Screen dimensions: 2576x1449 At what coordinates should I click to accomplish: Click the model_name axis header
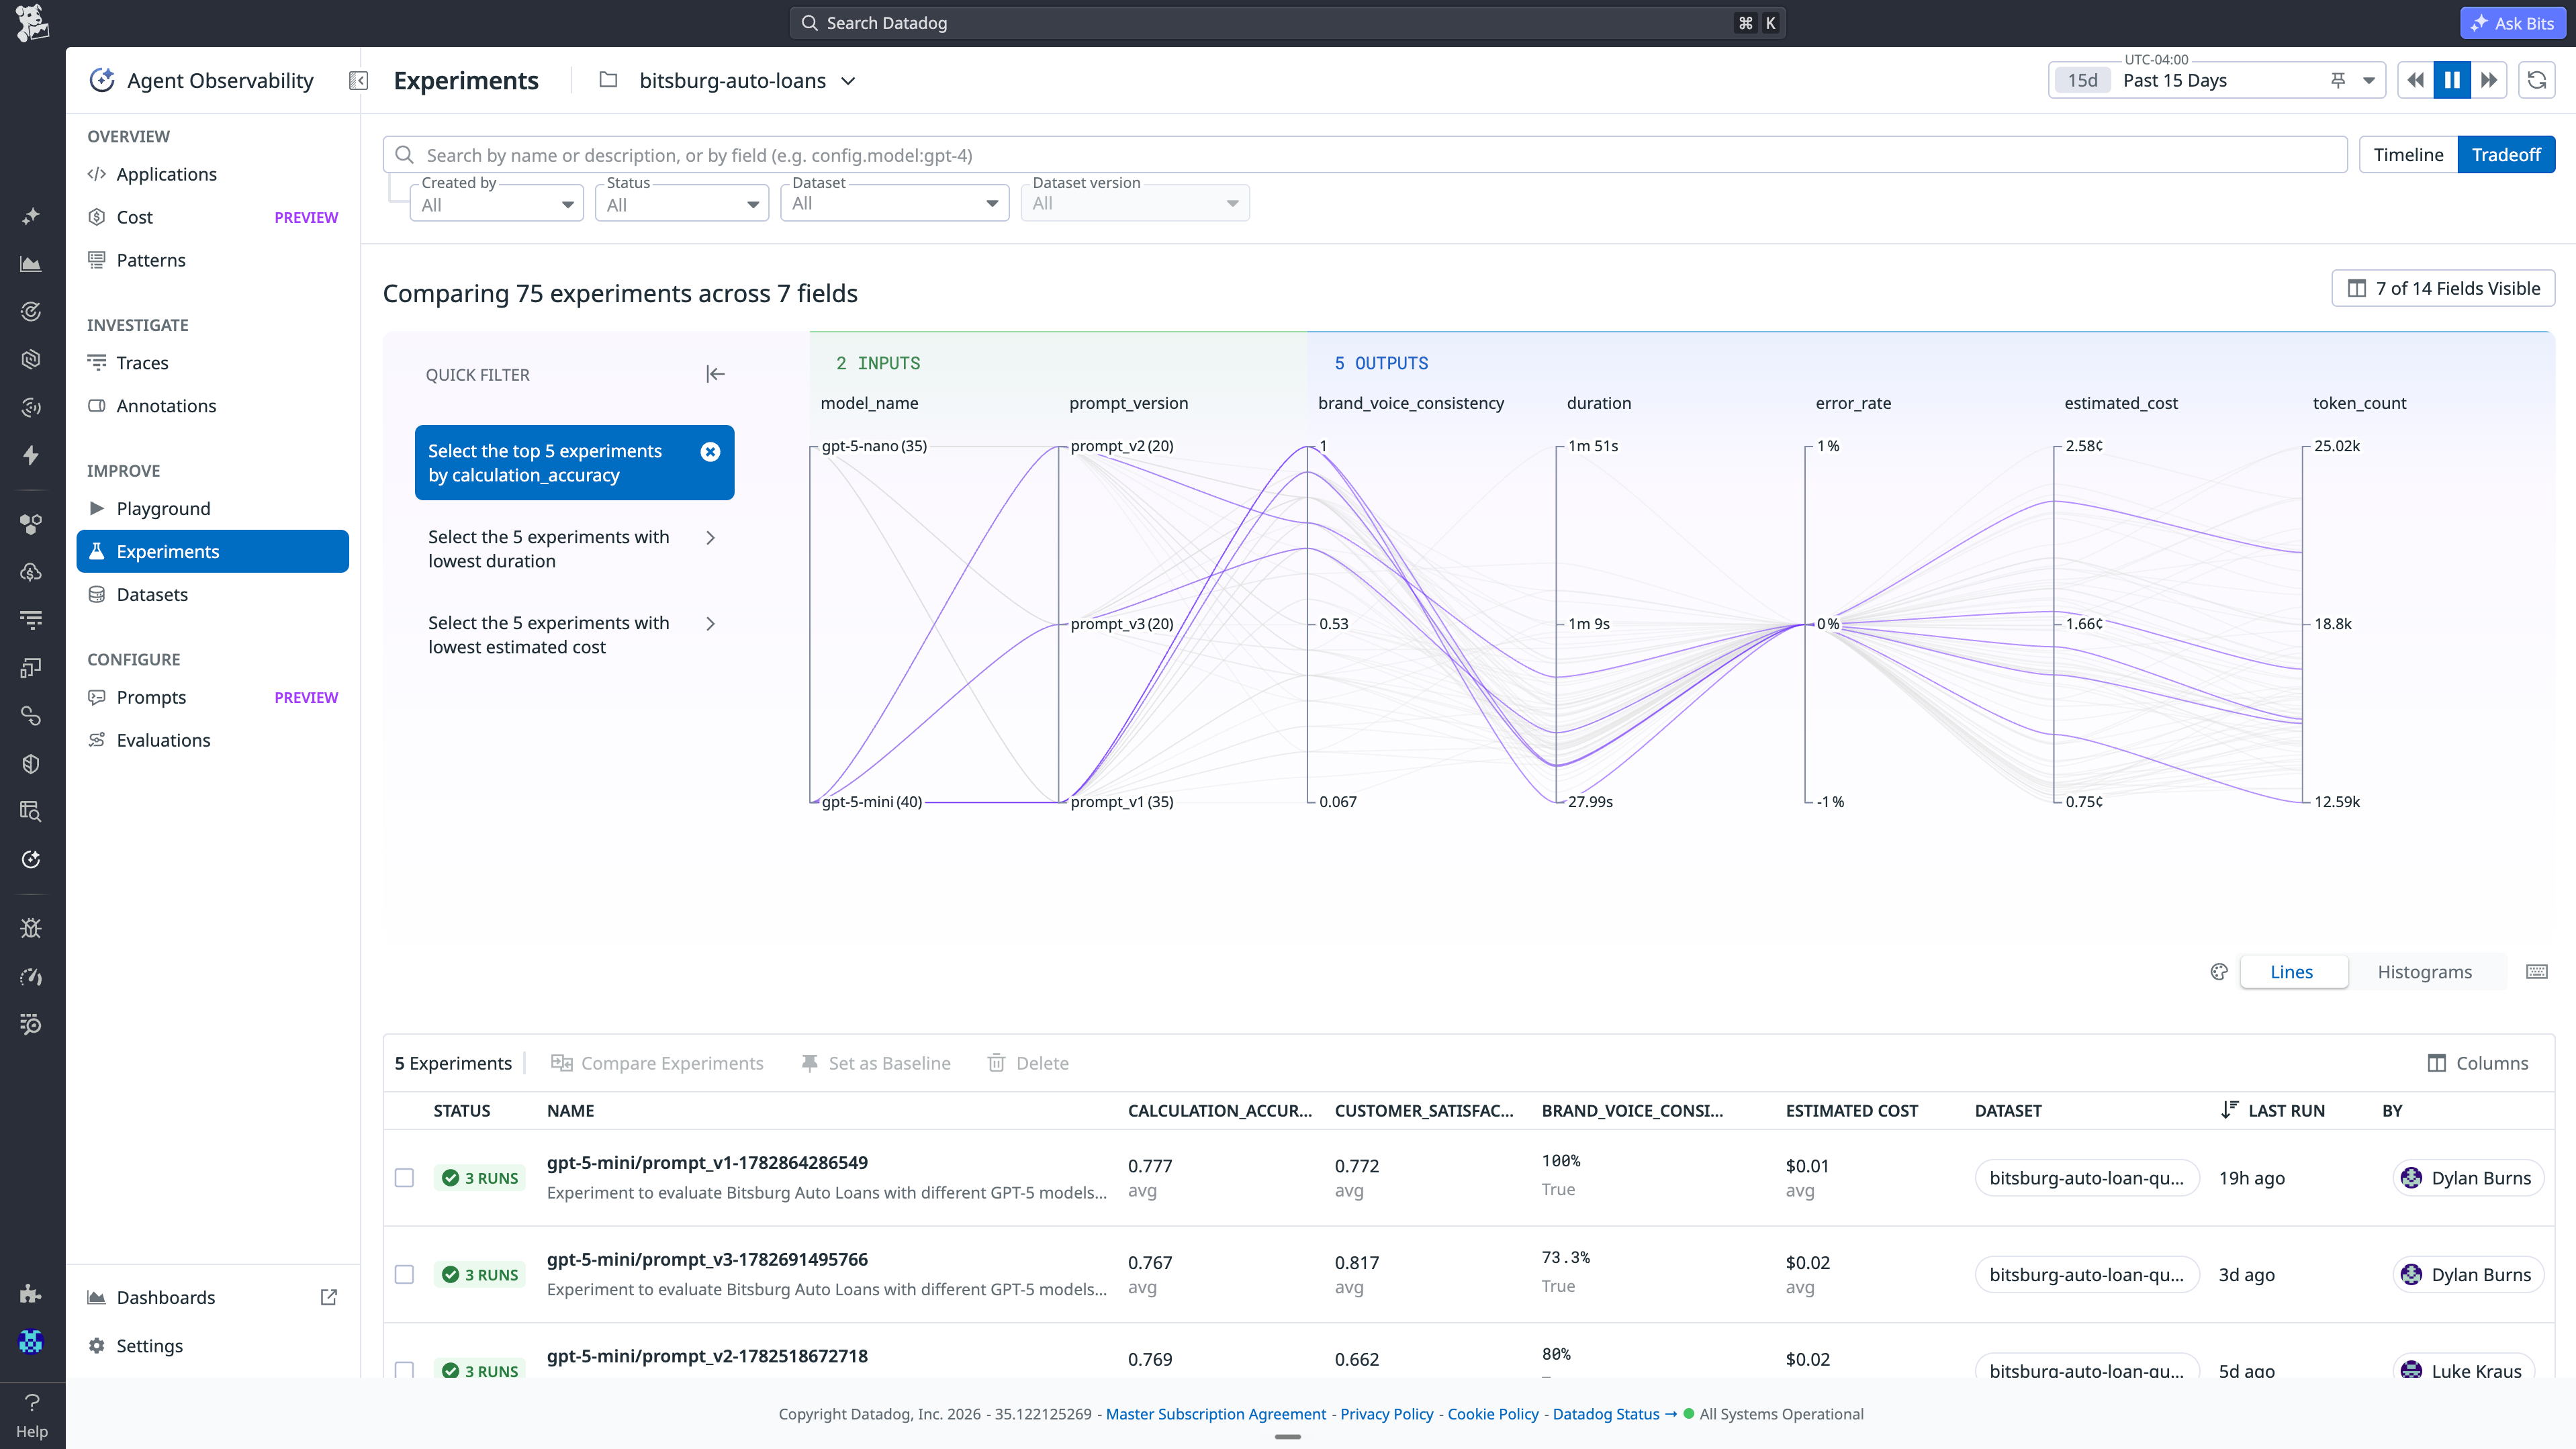tap(869, 403)
